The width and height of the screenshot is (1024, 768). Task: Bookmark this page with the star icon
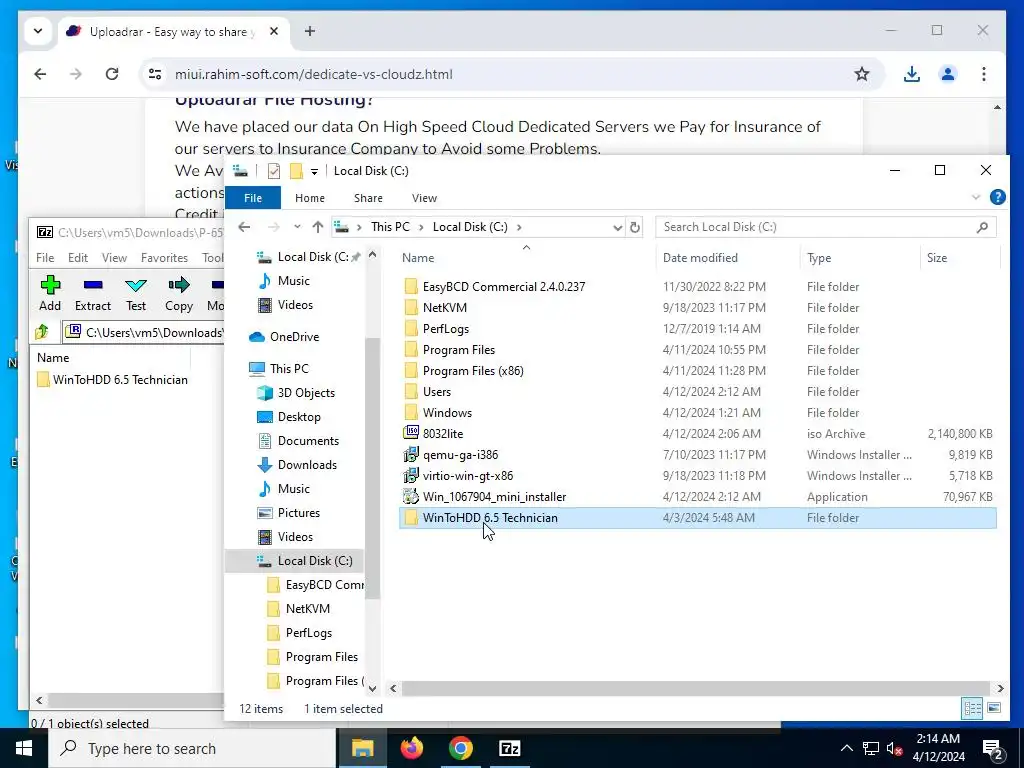tap(862, 74)
